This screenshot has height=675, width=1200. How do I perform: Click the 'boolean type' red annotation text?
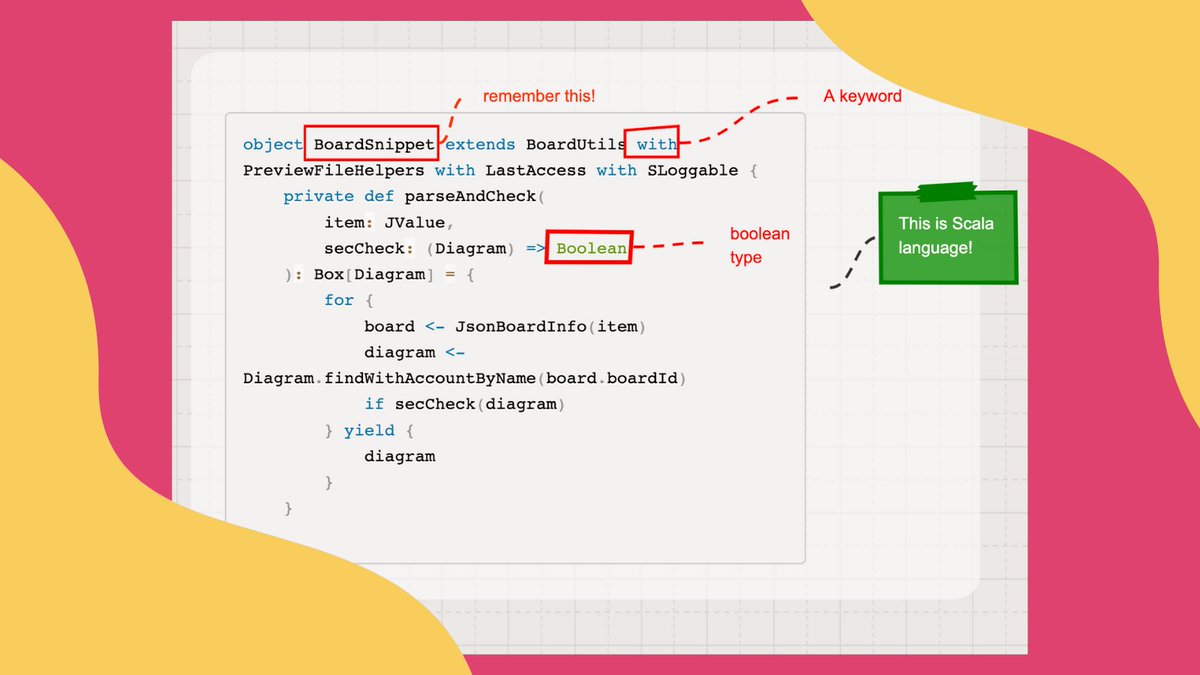(x=759, y=246)
